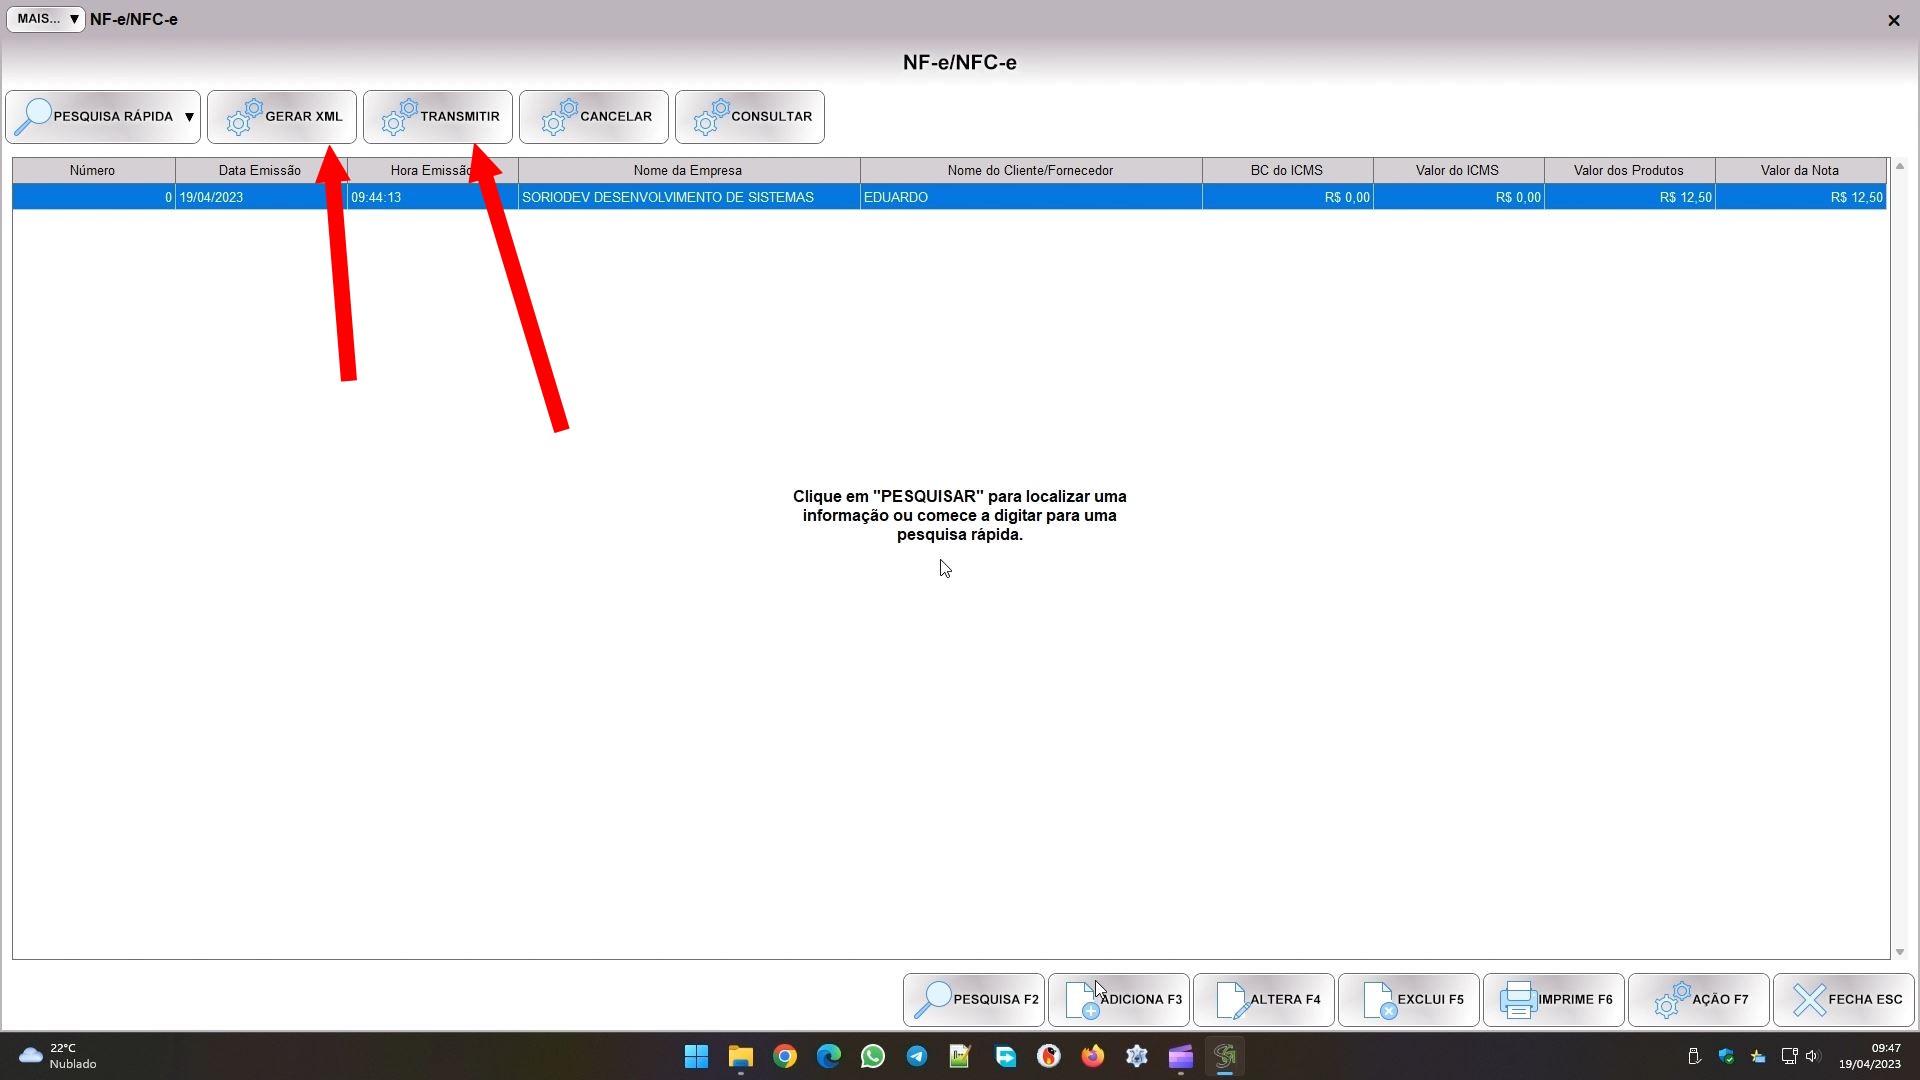Open Google Chrome from the taskbar
The height and width of the screenshot is (1080, 1920).
tap(785, 1056)
